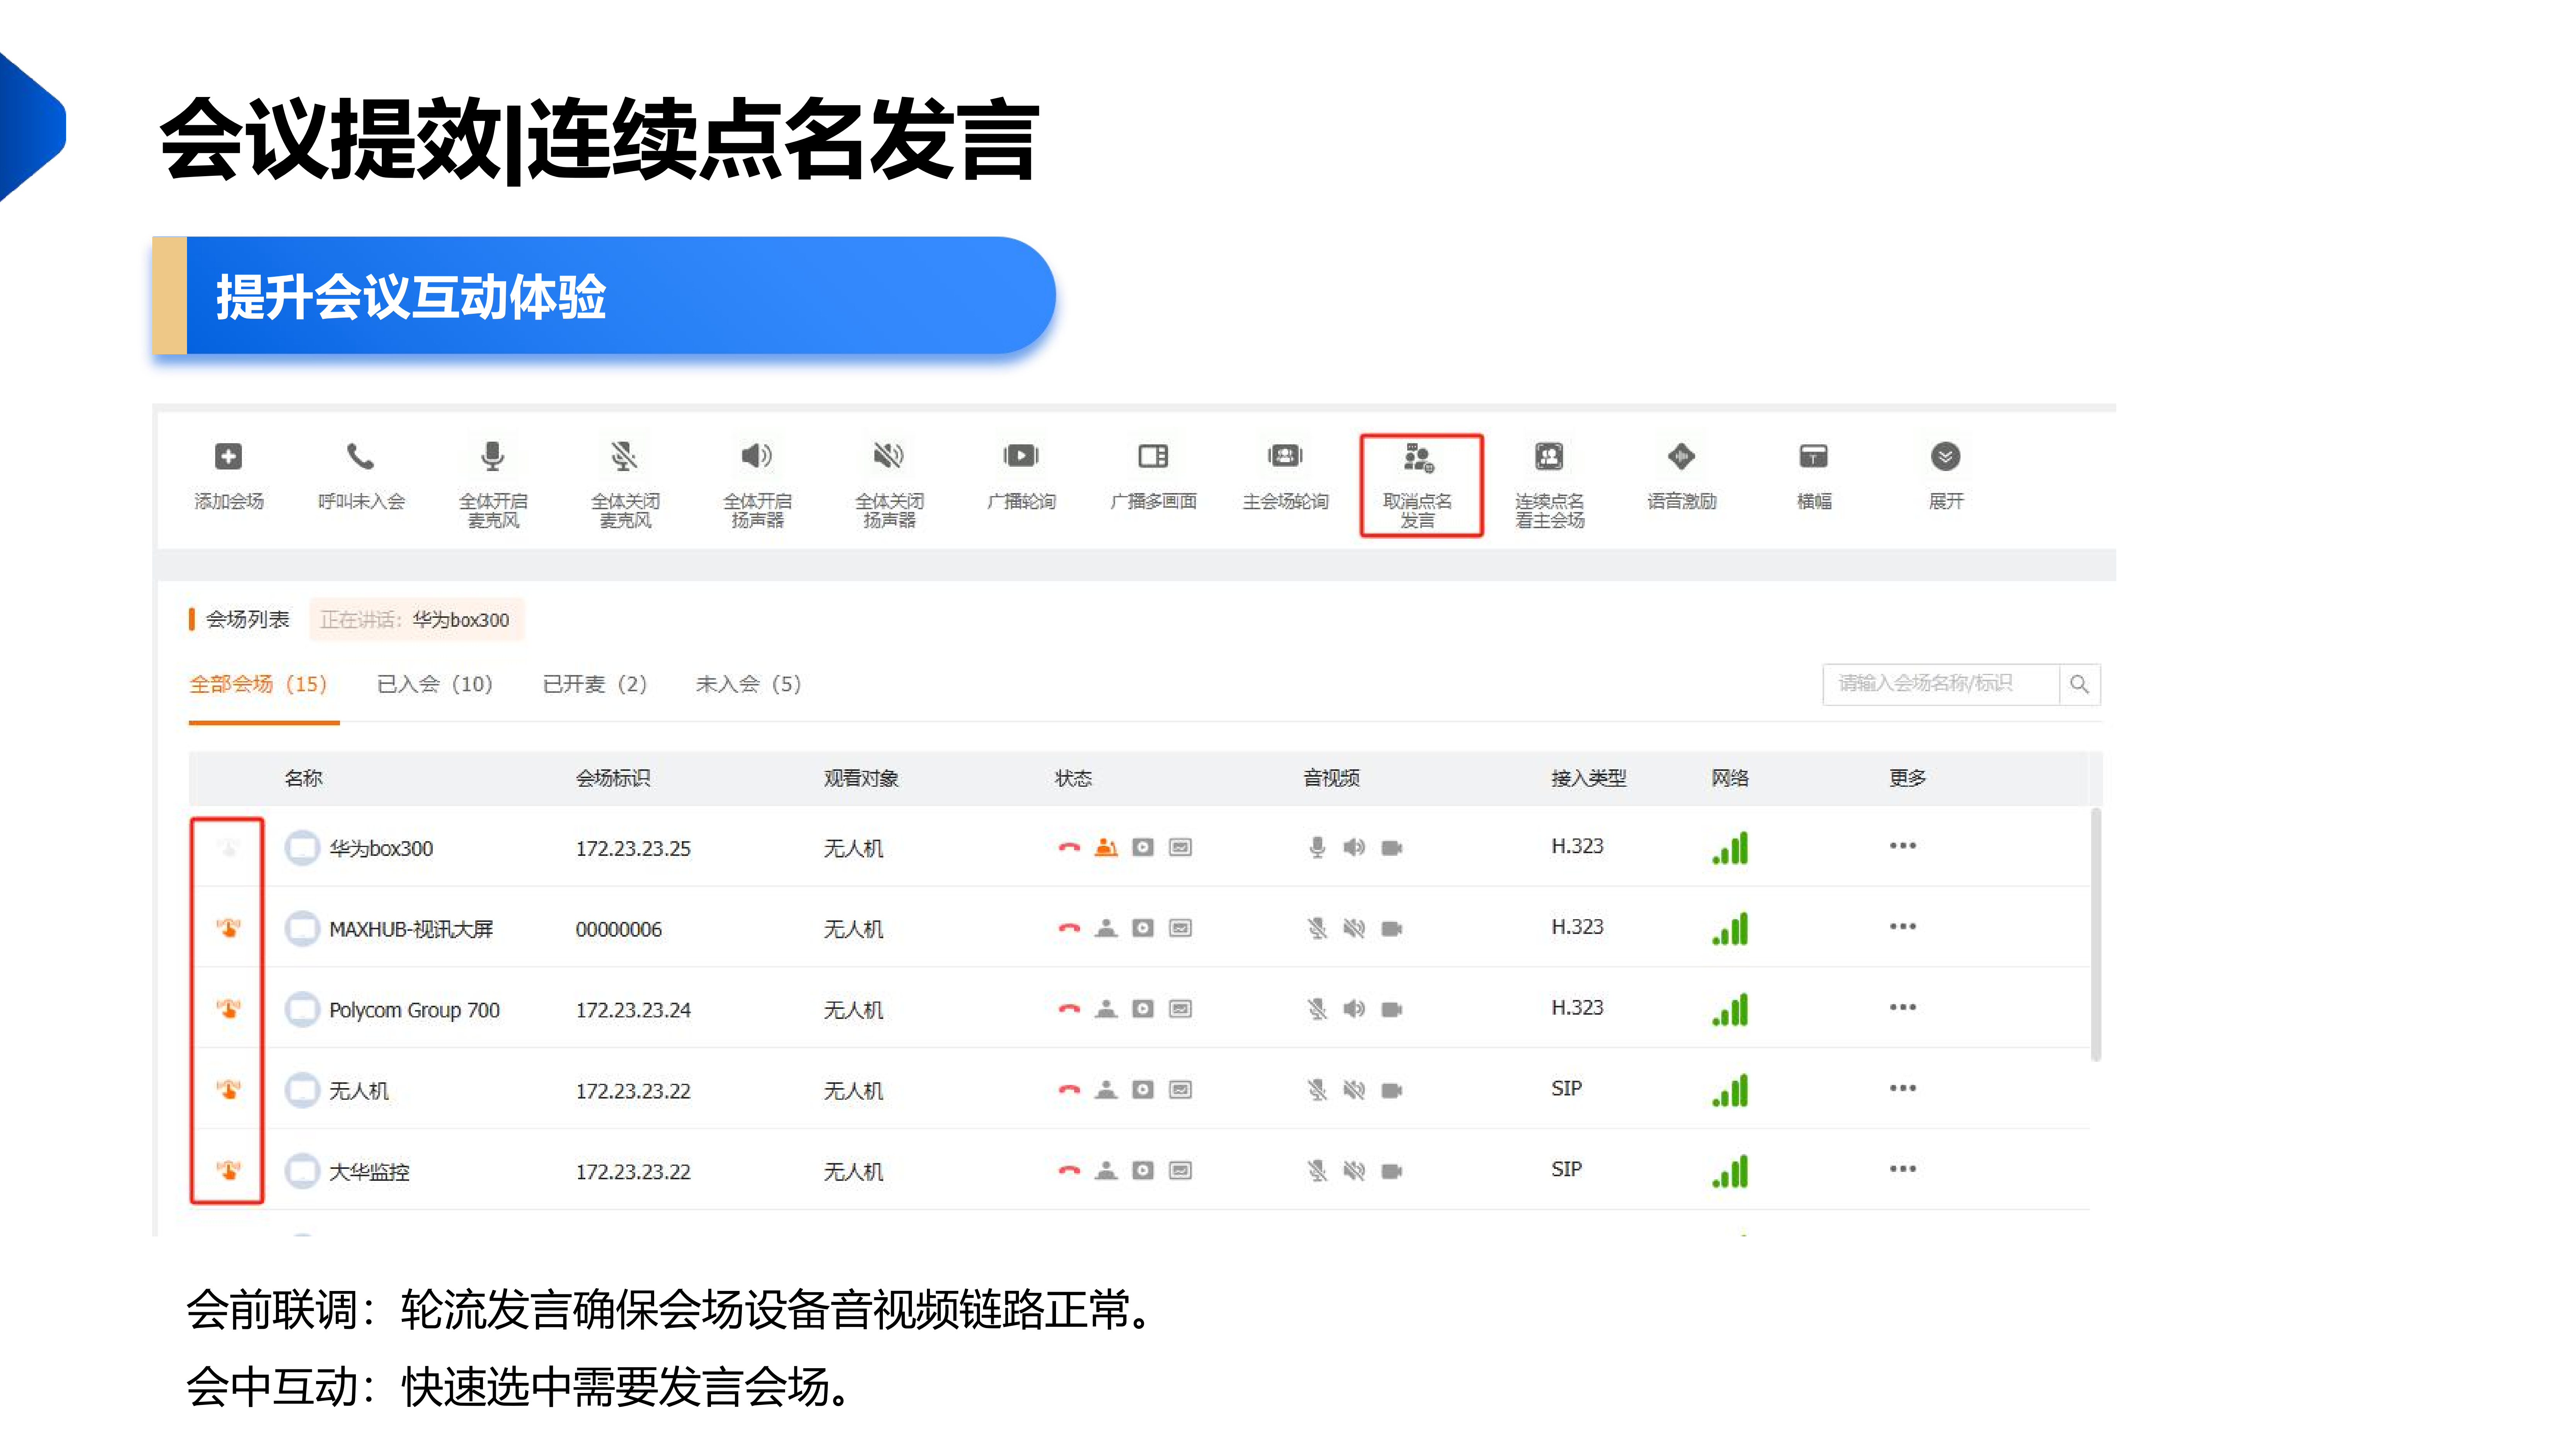2576x1449 pixels.
Task: Hang up the Polycom Group 700 site
Action: 1069,1009
